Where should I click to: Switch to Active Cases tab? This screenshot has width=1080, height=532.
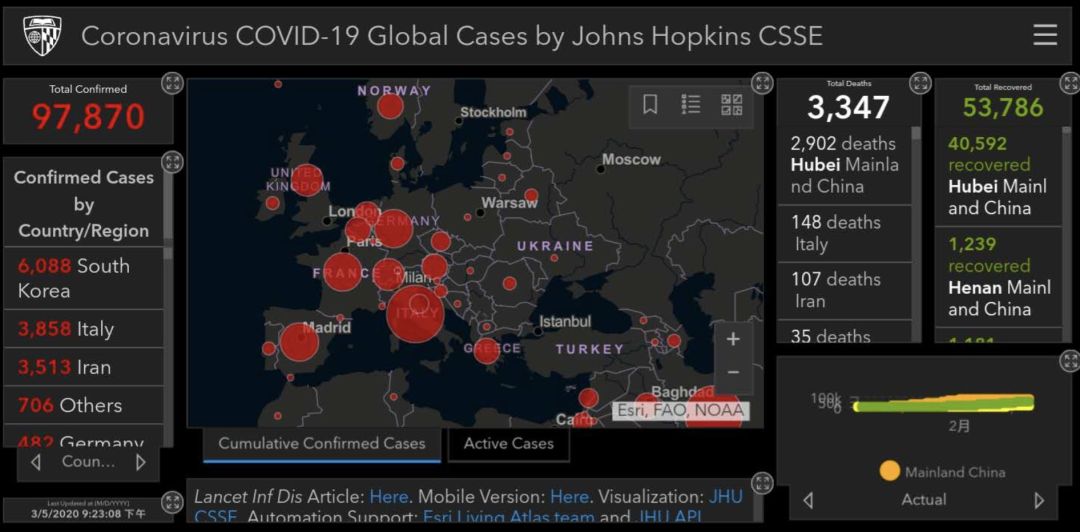[508, 444]
